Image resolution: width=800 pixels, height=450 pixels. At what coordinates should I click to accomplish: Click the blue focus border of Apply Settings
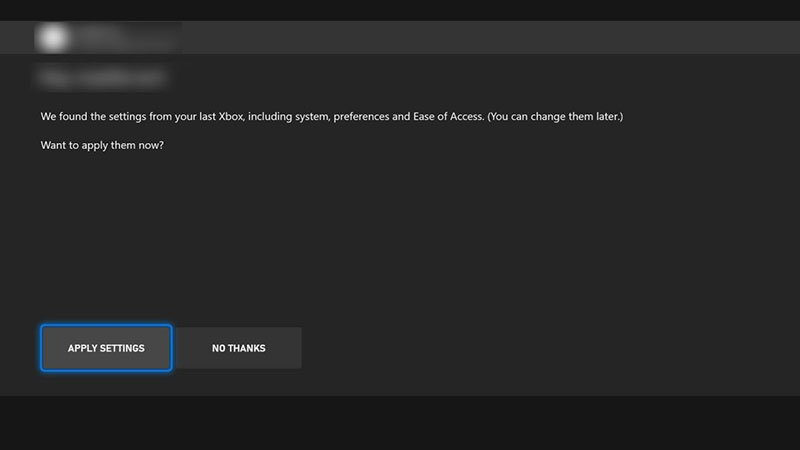tap(41, 348)
